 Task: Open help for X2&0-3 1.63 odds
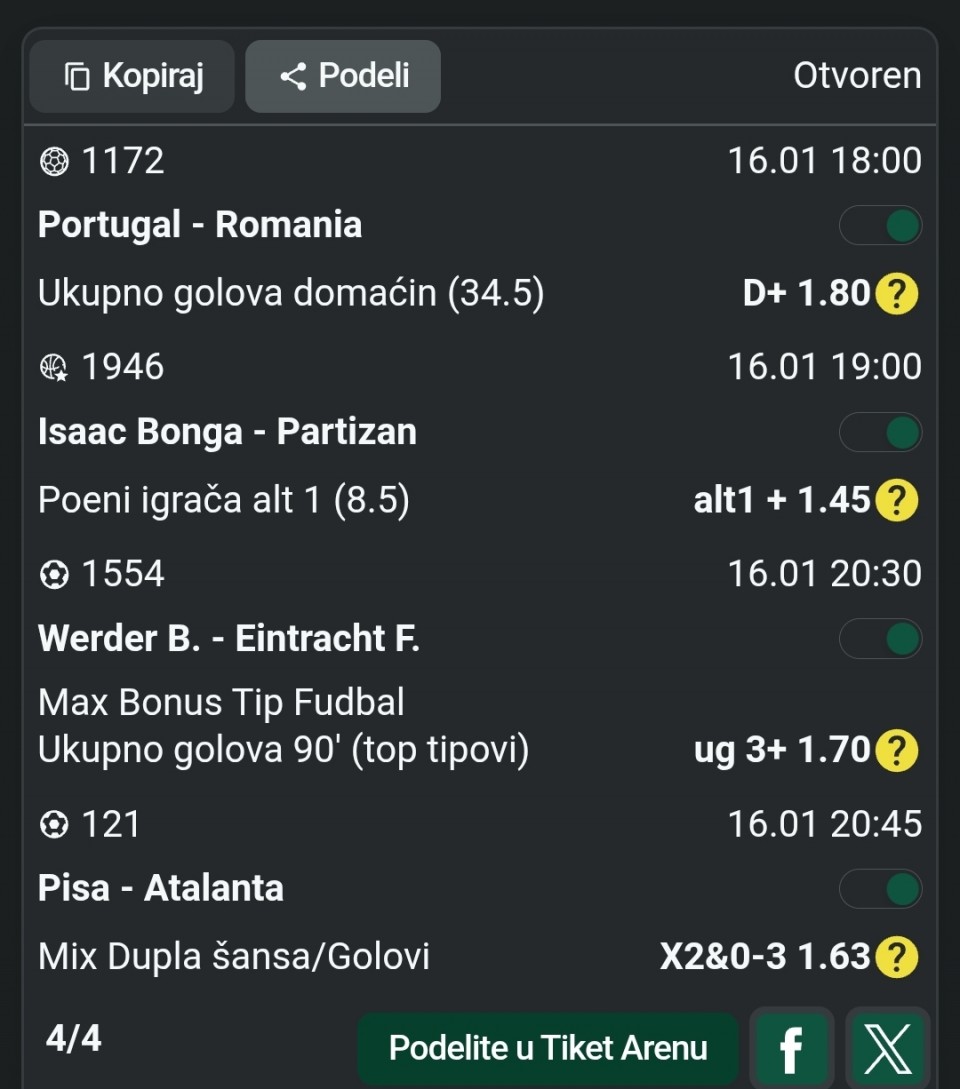pos(896,958)
